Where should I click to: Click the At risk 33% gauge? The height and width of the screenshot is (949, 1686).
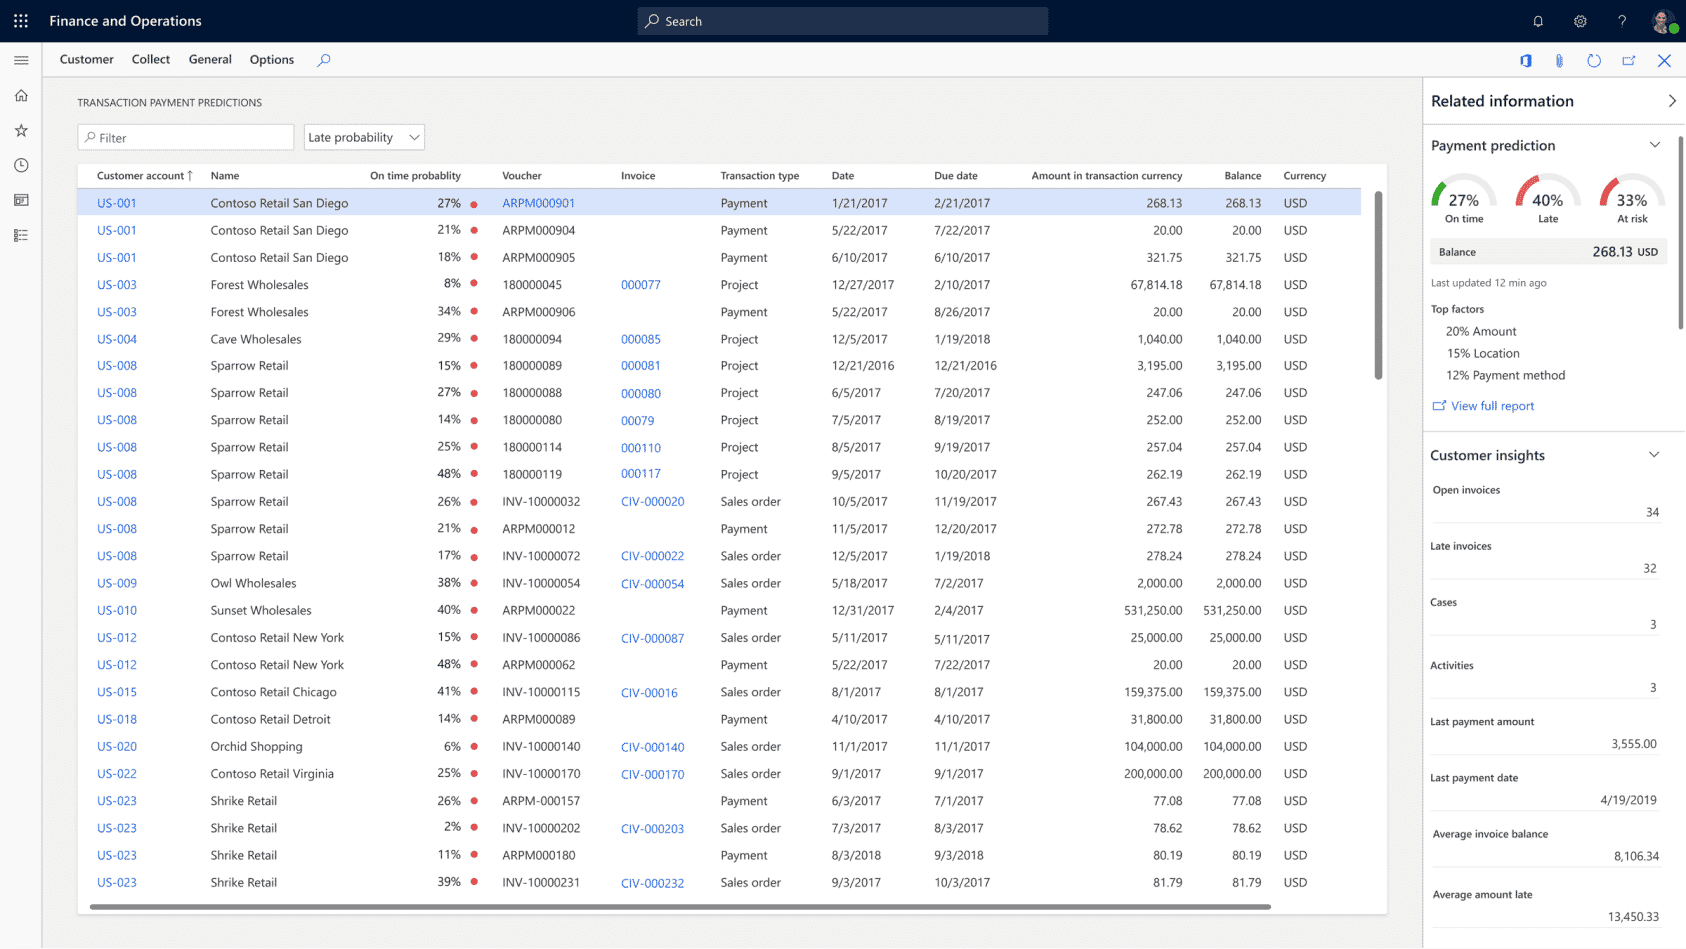coord(1632,197)
